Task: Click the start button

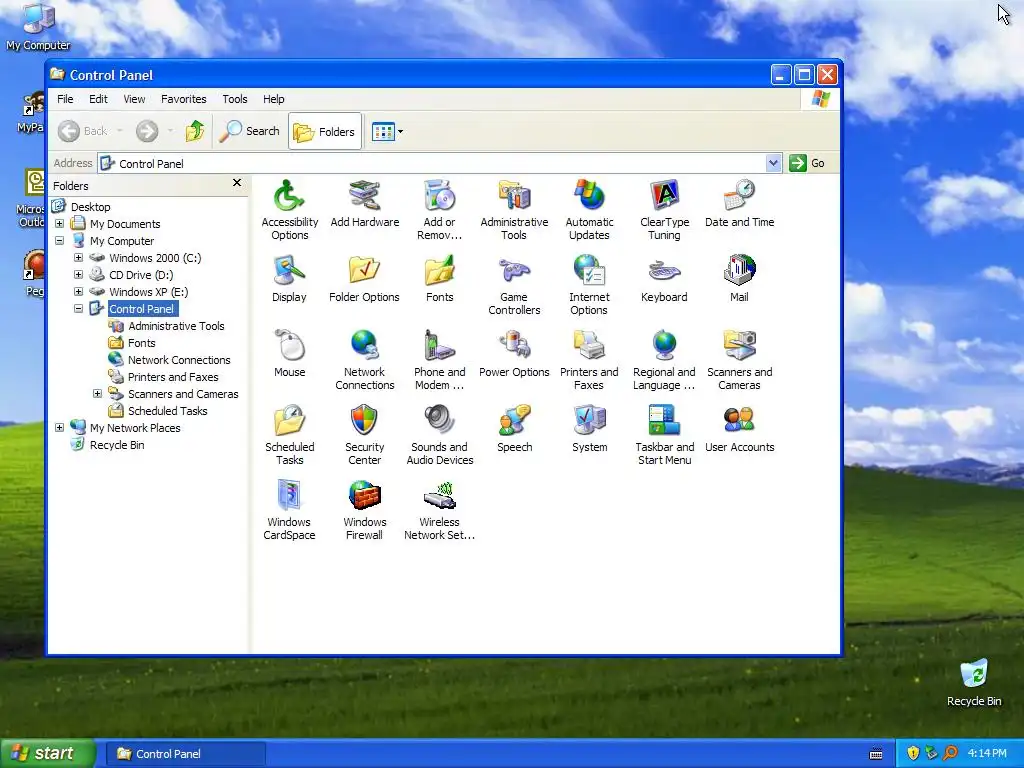Action: tap(48, 753)
